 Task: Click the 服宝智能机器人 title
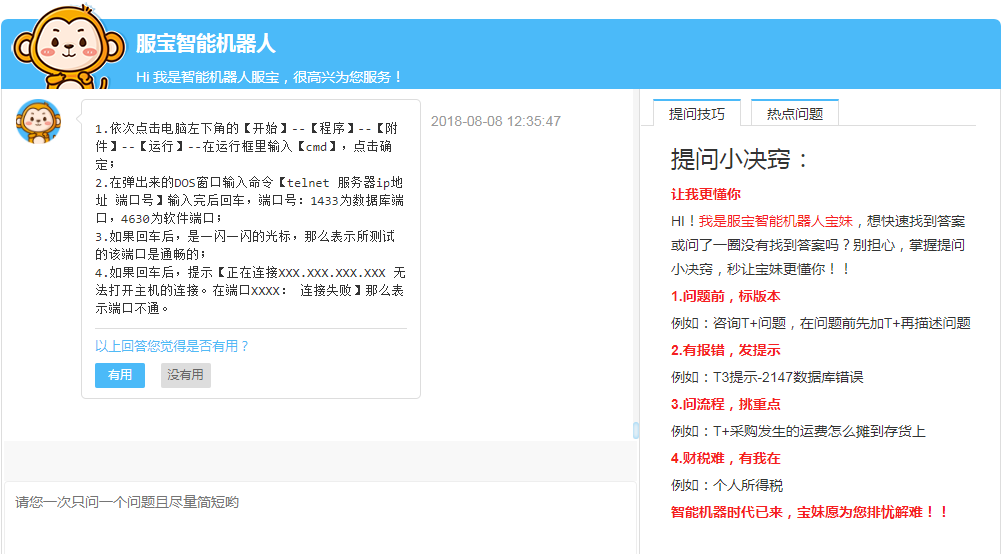point(206,44)
